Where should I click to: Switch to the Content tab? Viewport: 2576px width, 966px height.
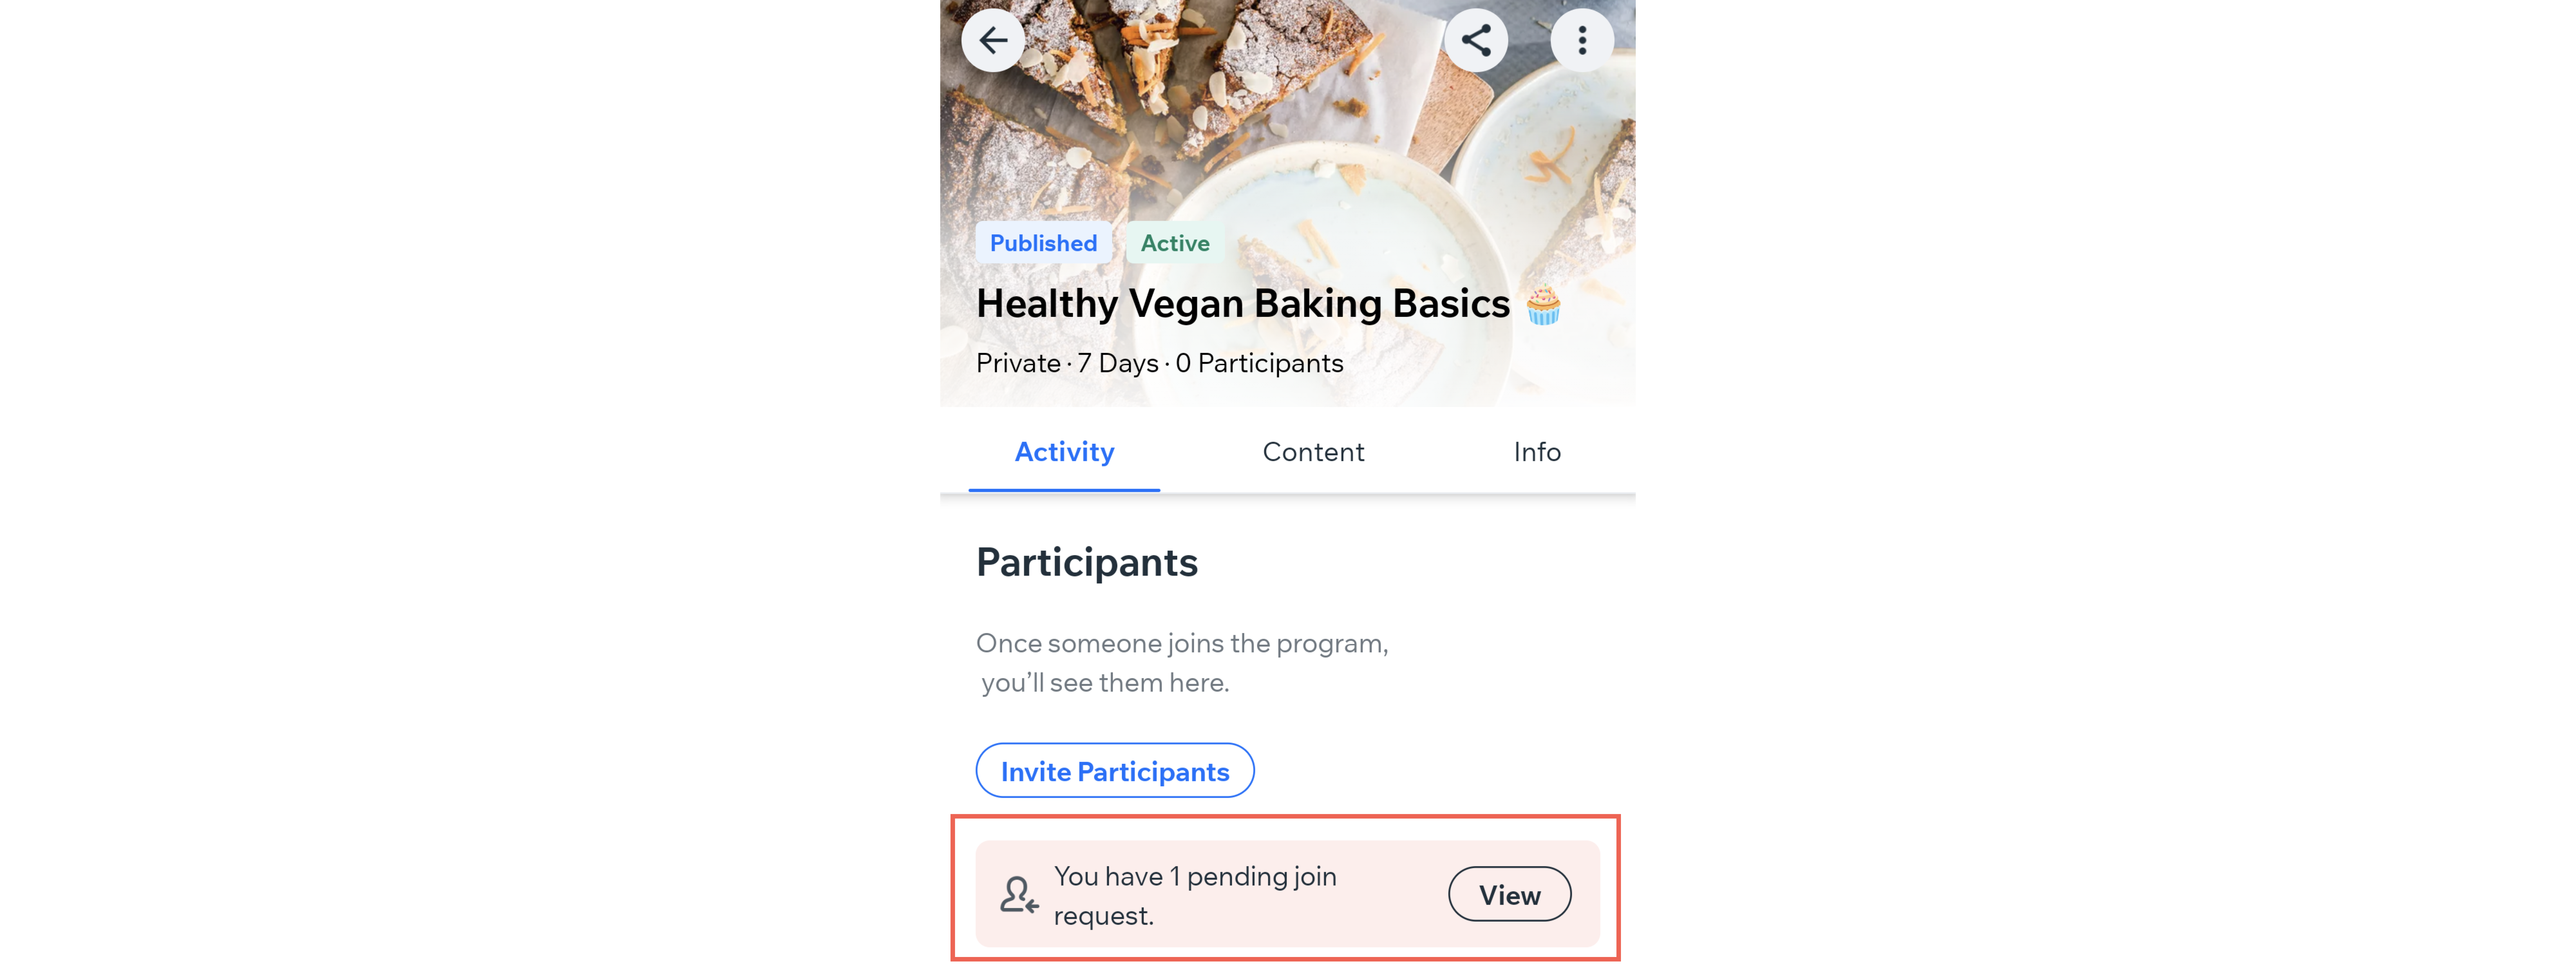click(1314, 452)
